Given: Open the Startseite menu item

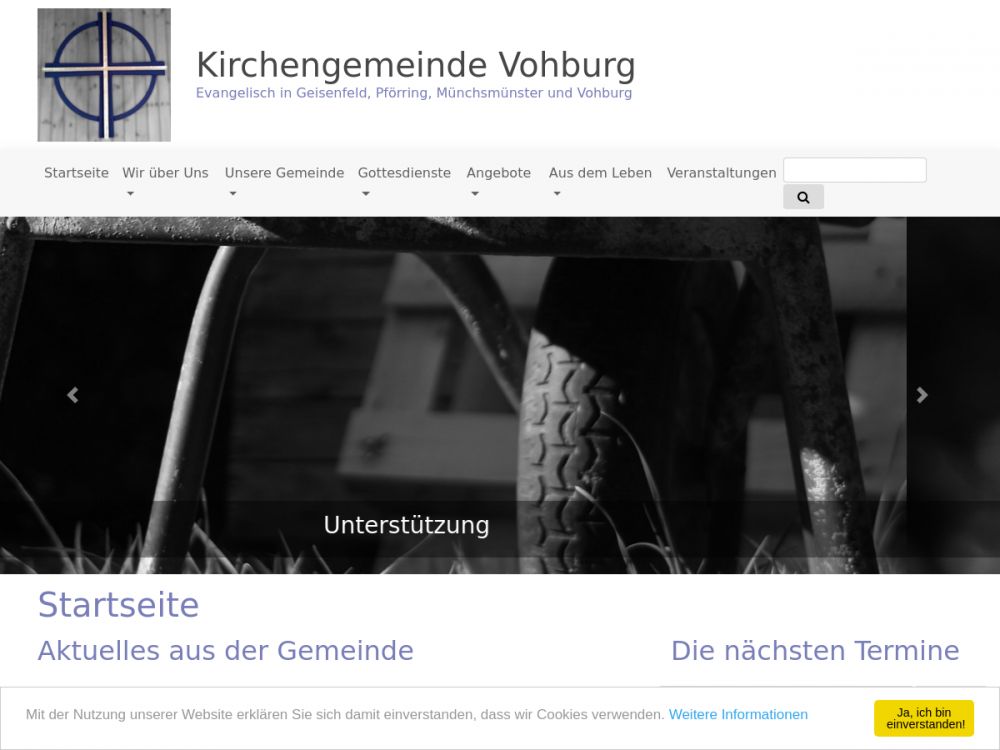Looking at the screenshot, I should (x=76, y=173).
